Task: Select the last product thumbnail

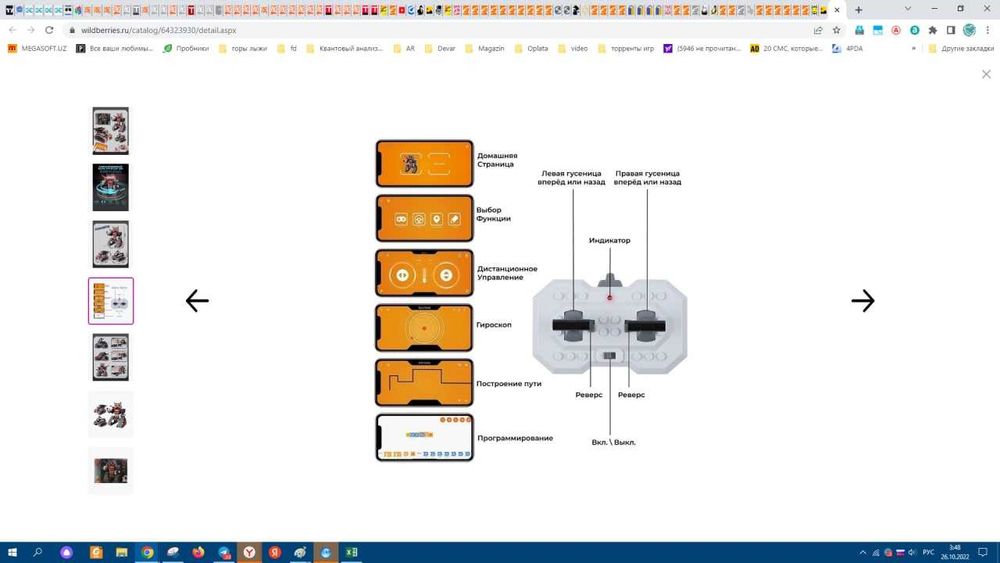Action: click(x=110, y=471)
